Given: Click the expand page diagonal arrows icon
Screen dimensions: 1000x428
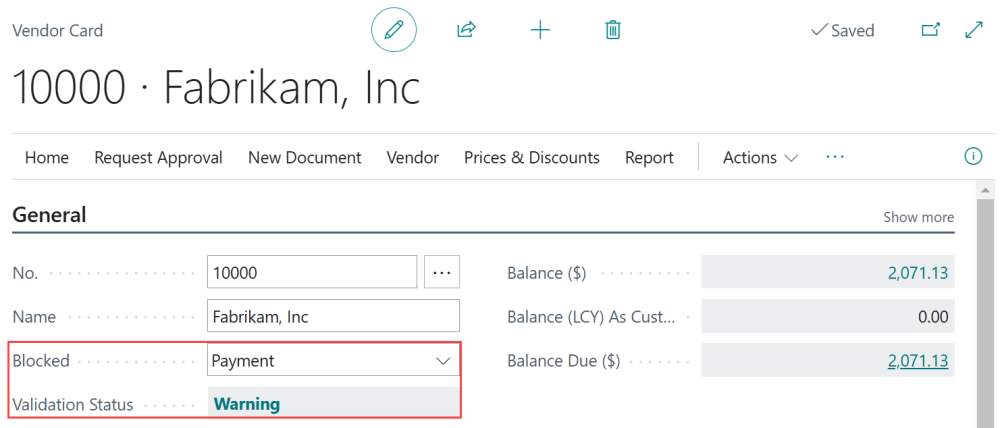Looking at the screenshot, I should 974,30.
